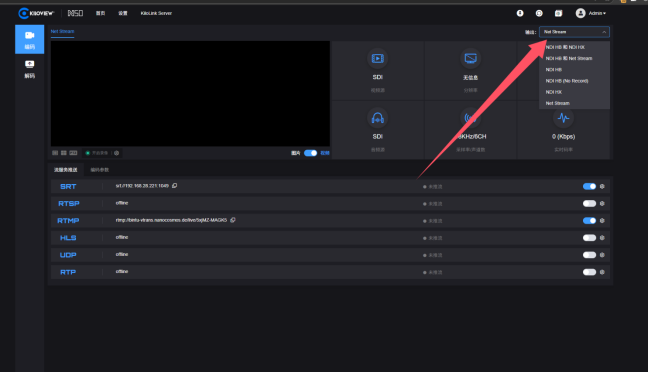This screenshot has height=373, width=648.
Task: Switch to the encoding parameters tab
Action: coord(100,170)
